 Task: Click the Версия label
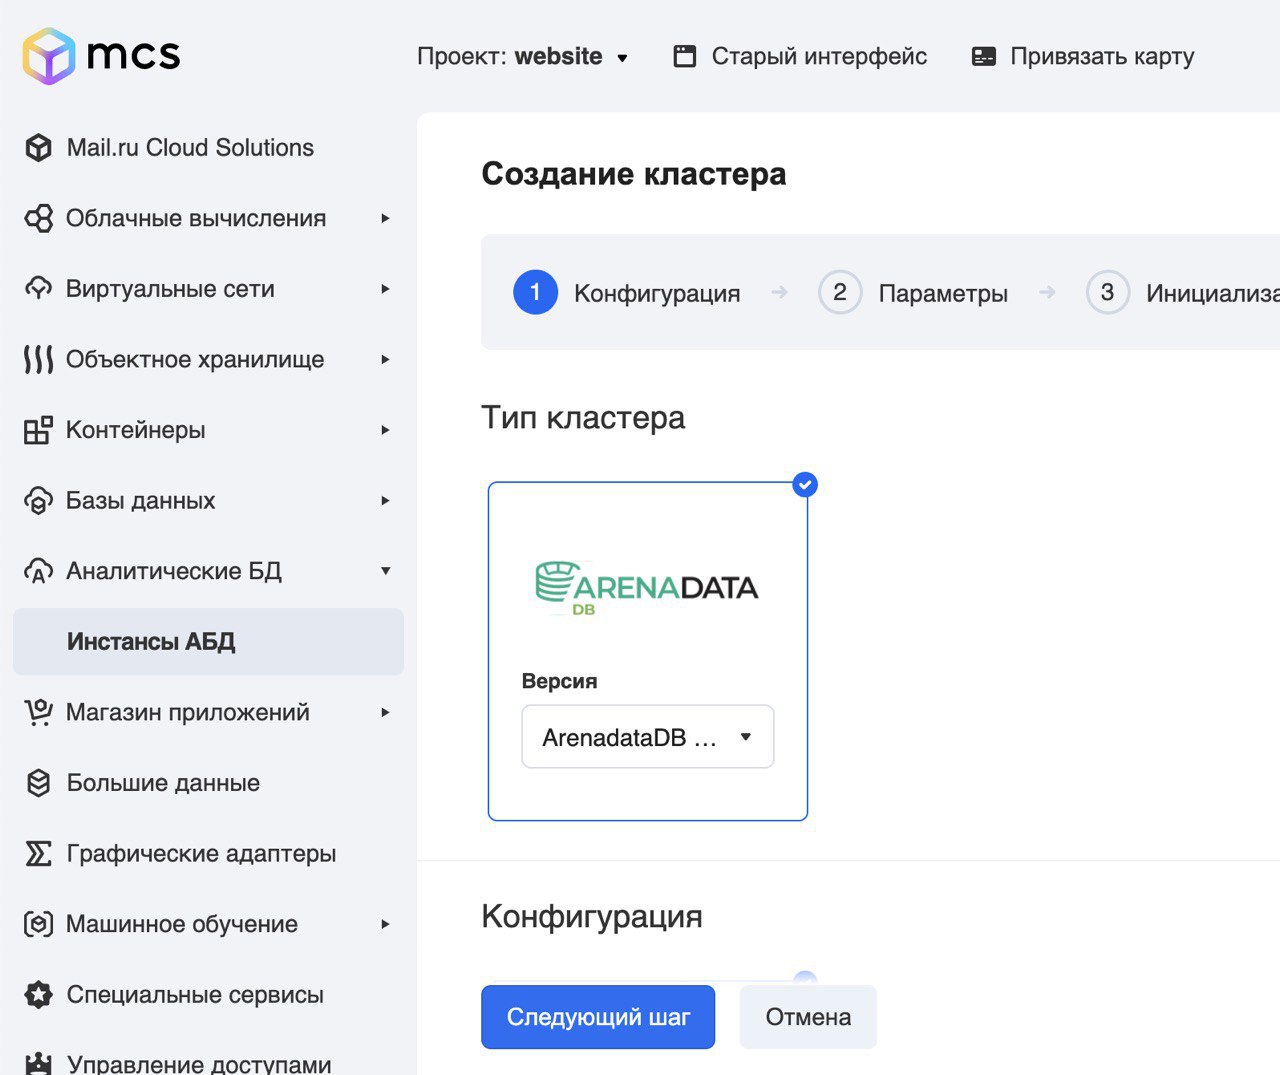coord(560,681)
